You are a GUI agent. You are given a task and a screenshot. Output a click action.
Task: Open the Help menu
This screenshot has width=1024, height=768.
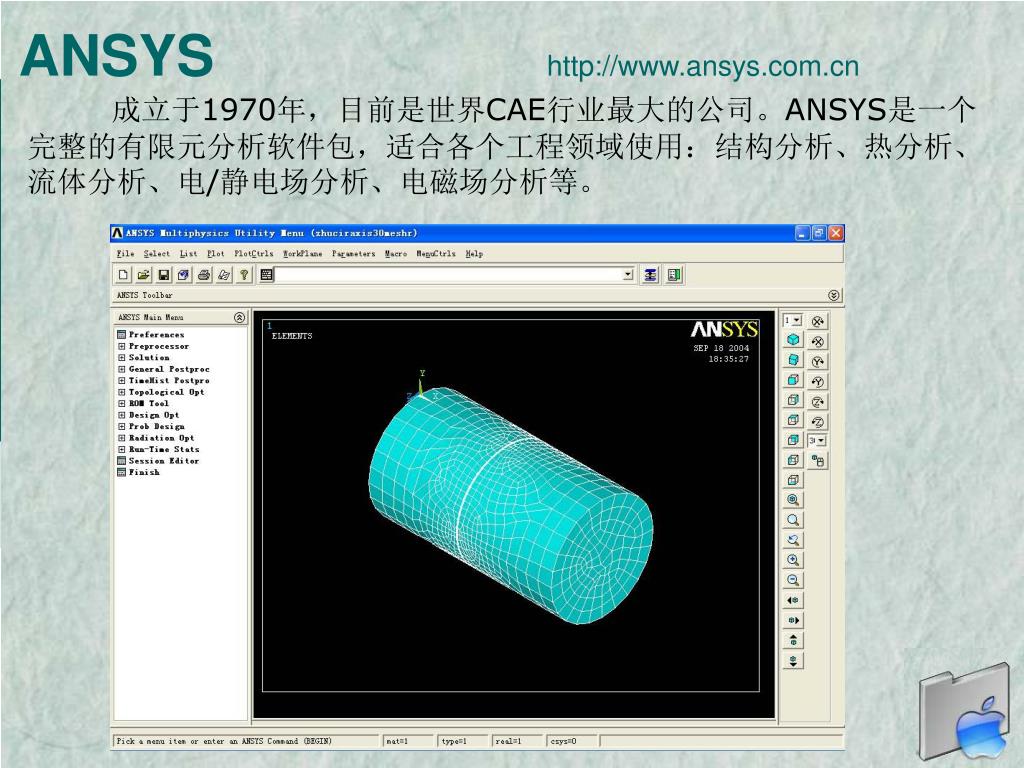pyautogui.click(x=474, y=253)
